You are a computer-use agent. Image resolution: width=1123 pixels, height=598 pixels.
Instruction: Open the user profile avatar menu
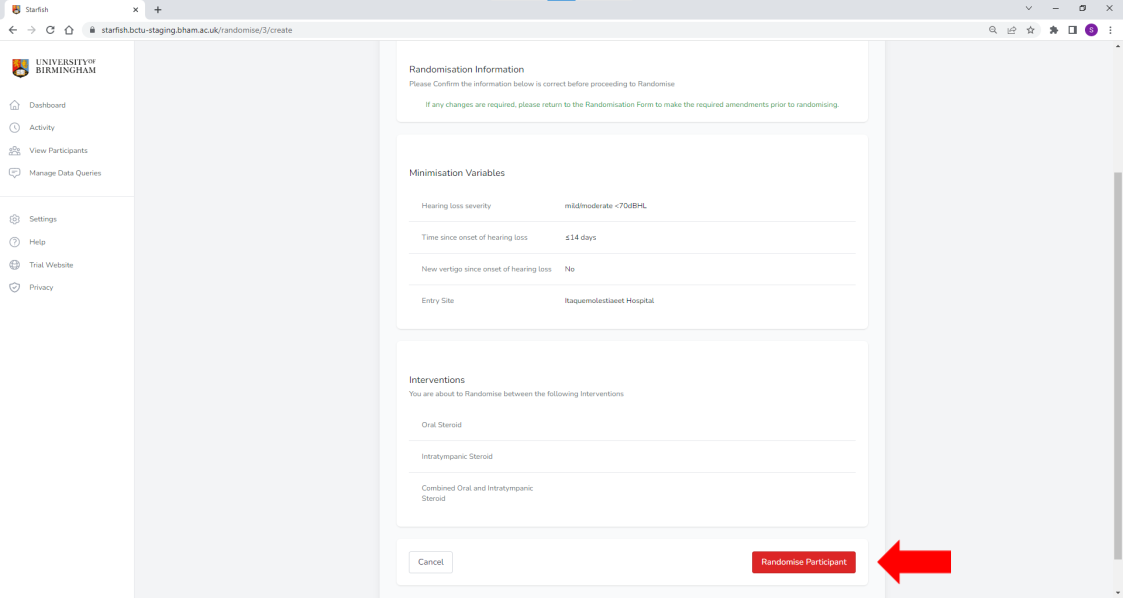[x=1091, y=30]
